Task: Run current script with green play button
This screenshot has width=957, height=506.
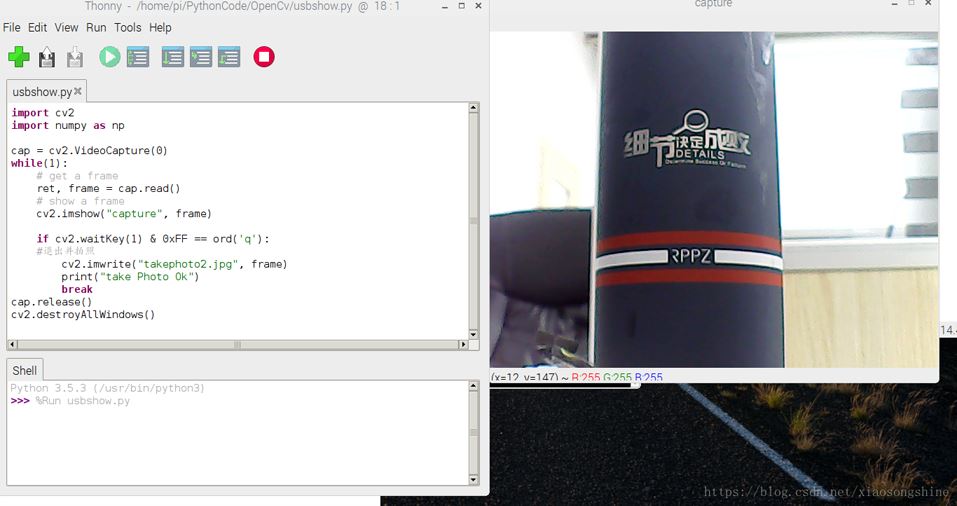Action: (110, 57)
